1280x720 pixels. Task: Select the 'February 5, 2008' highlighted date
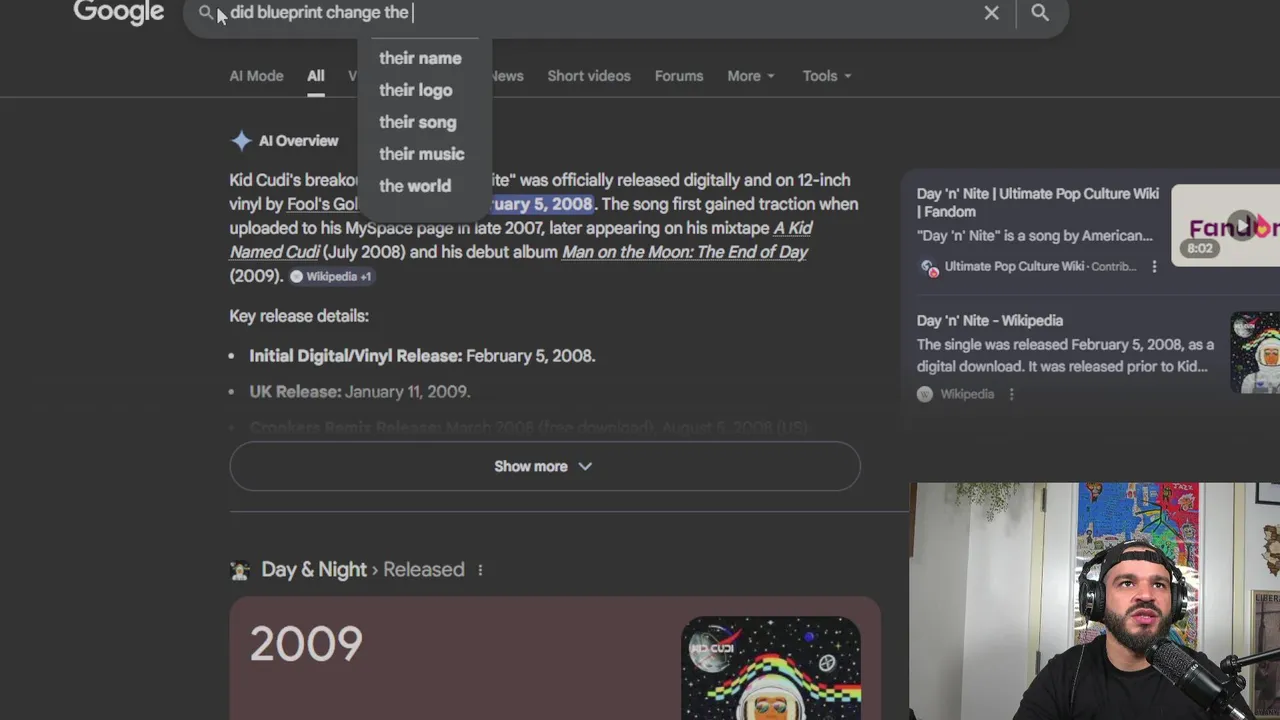click(541, 204)
